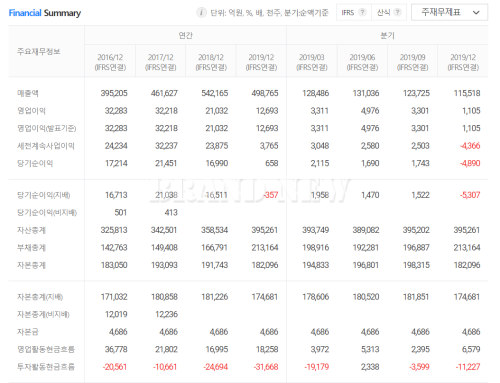Click the 183,050 total equity value
Screen dimensions: 500x383
click(114, 265)
